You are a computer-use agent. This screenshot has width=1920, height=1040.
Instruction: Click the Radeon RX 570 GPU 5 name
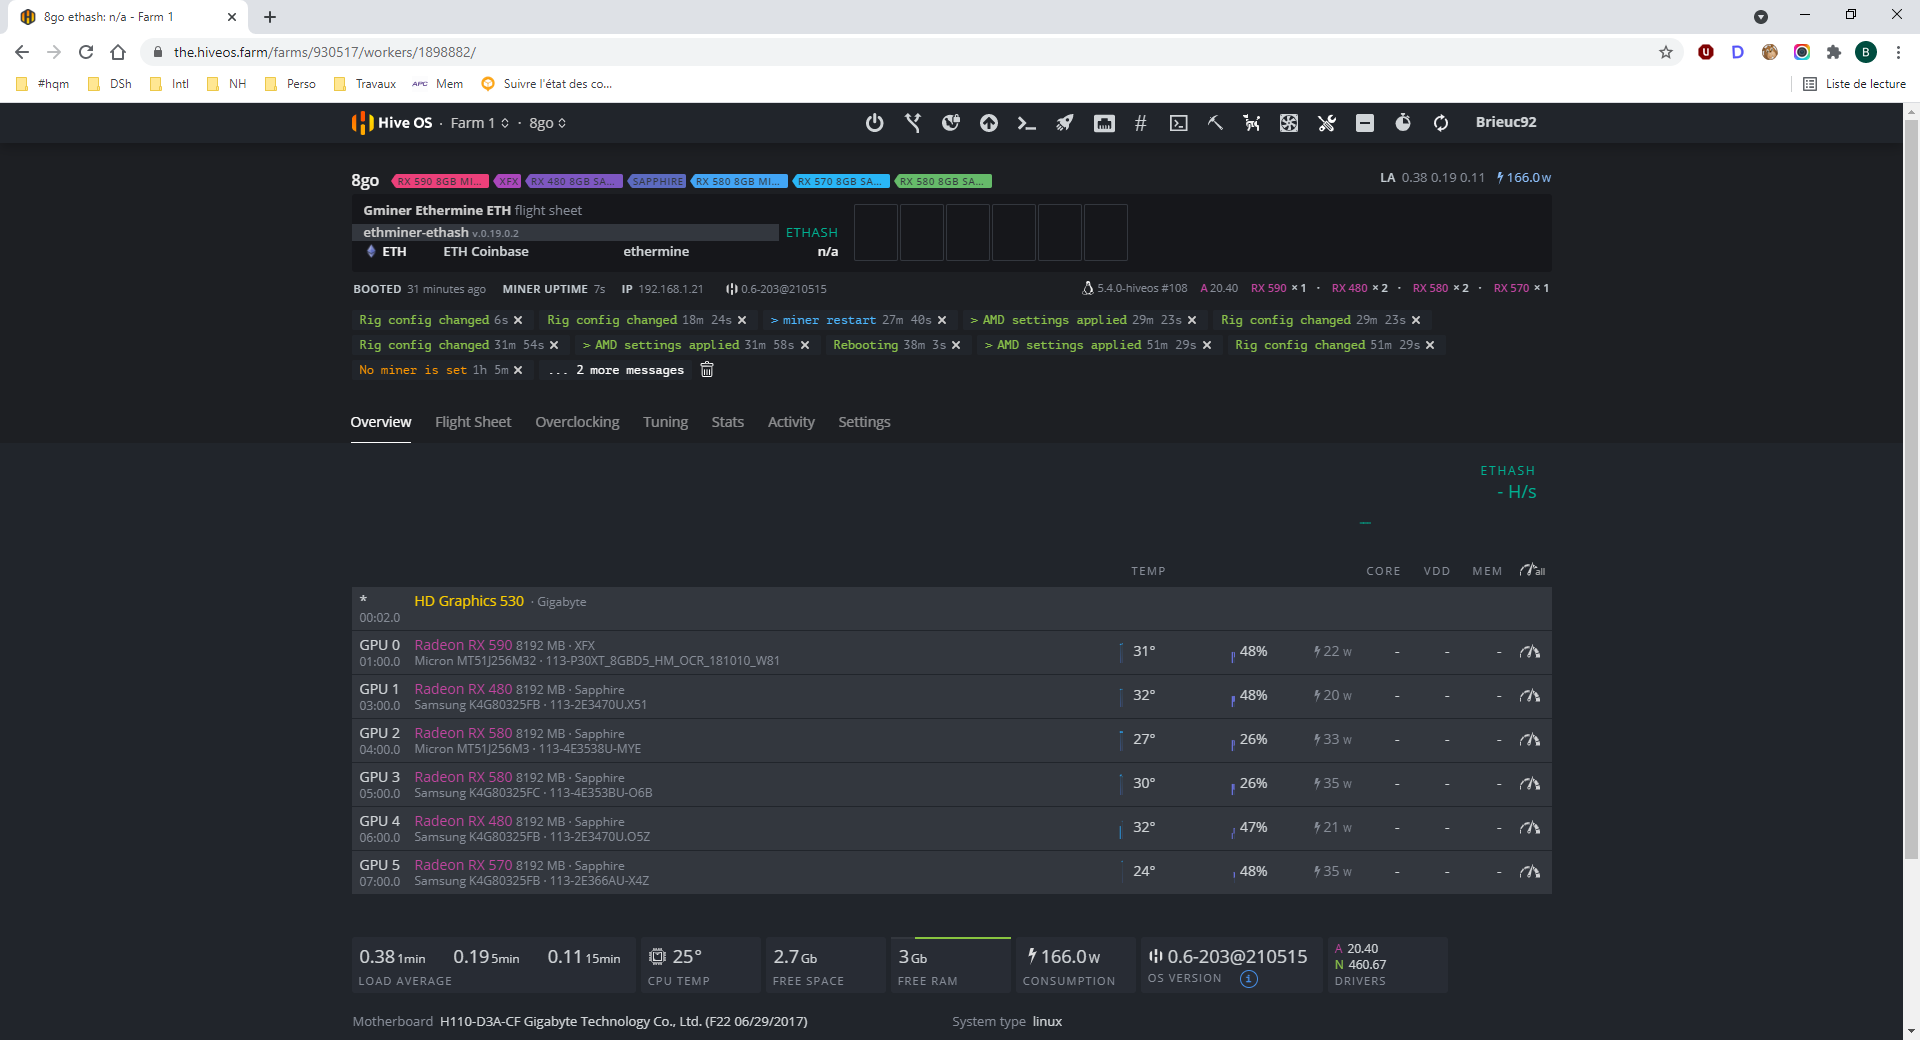tap(463, 865)
